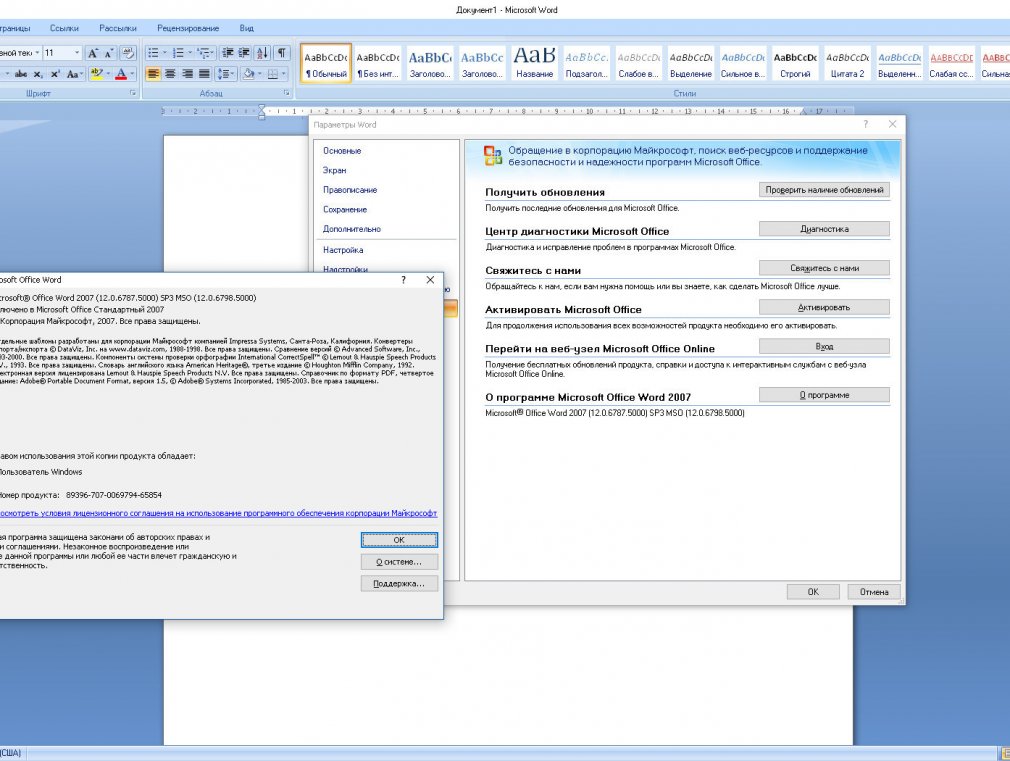Click Отмена in Параметры Word dialog
The width and height of the screenshot is (1010, 761).
point(873,592)
